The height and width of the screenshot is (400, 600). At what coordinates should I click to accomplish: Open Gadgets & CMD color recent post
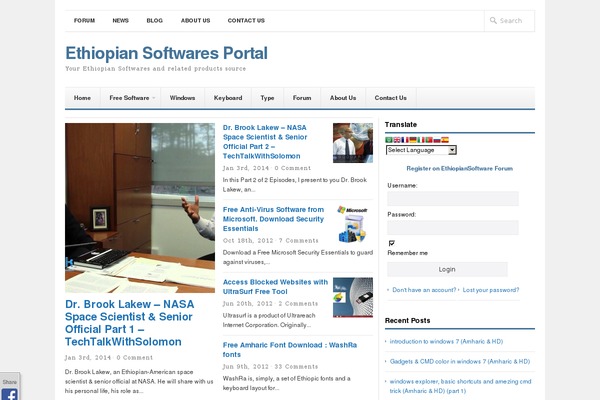point(460,361)
